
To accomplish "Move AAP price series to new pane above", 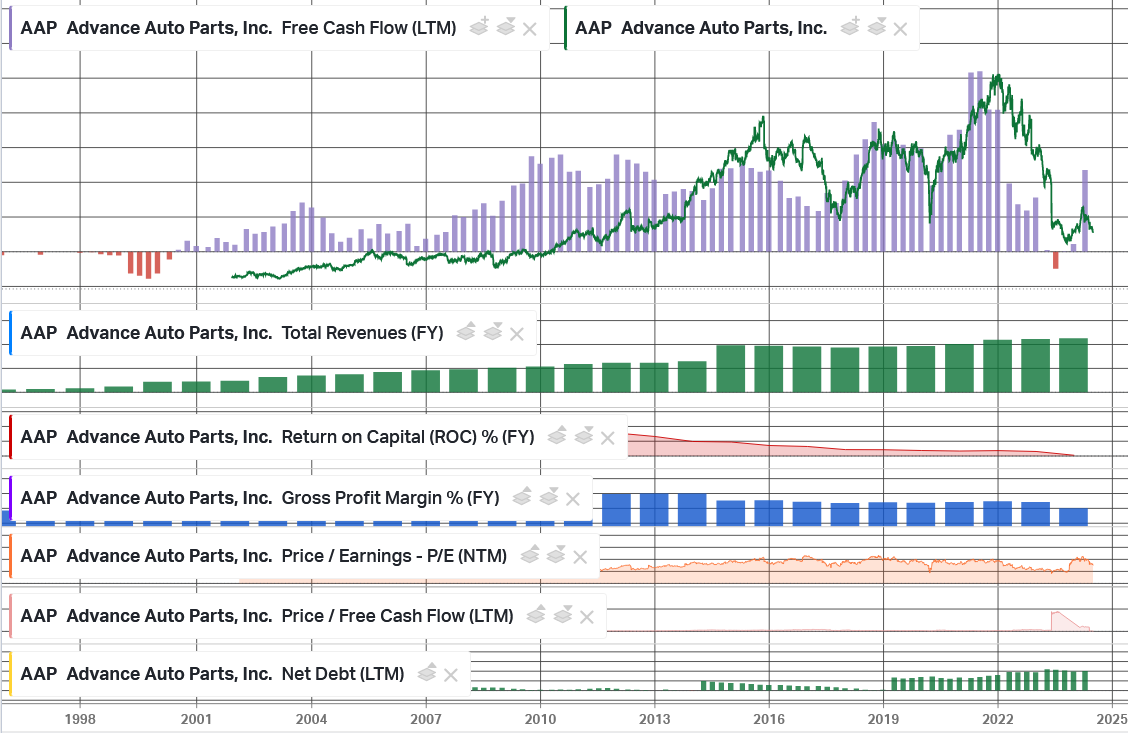I will pos(850,27).
